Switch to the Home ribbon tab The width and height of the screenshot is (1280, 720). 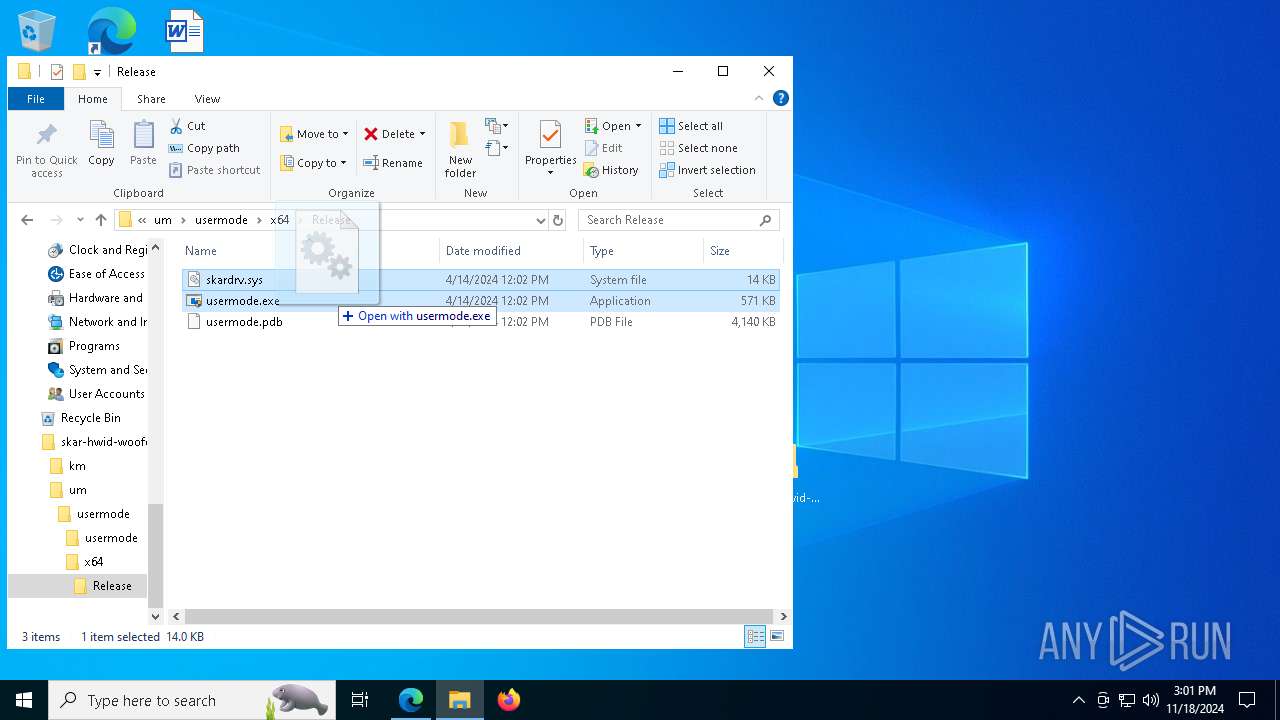(93, 99)
